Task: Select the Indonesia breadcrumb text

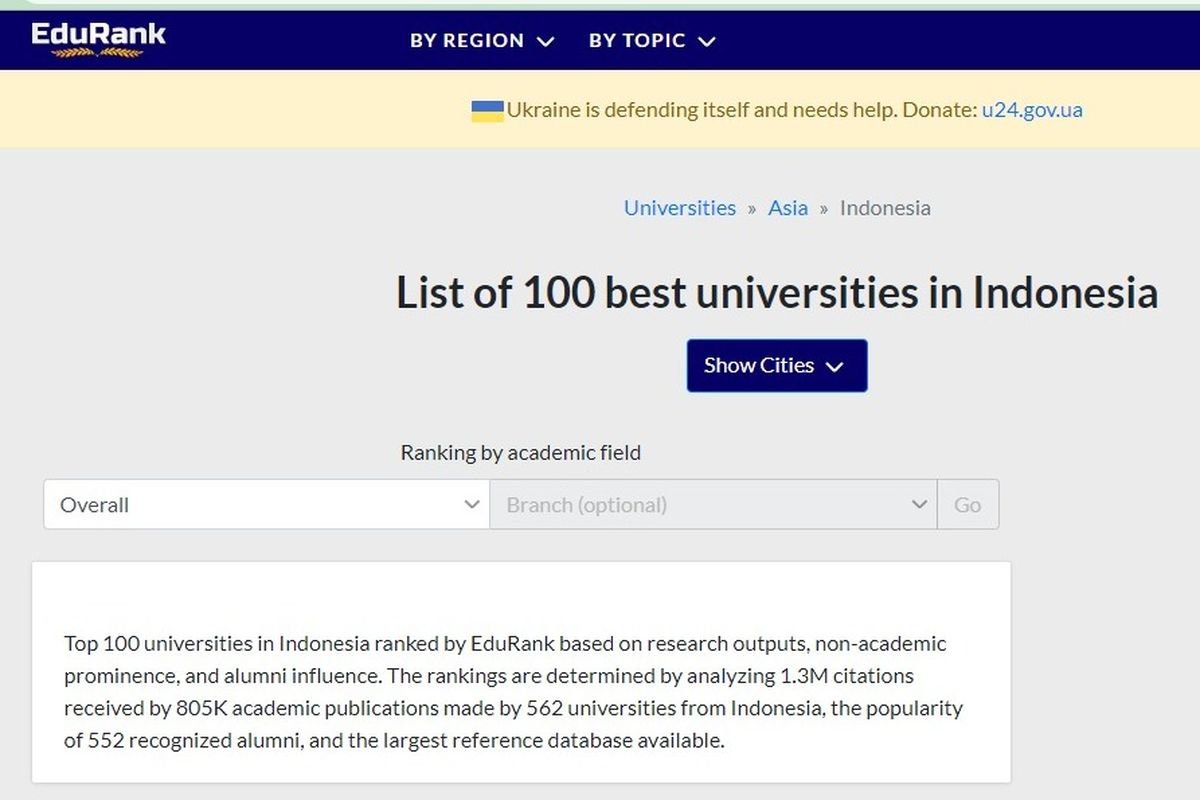Action: pos(884,207)
